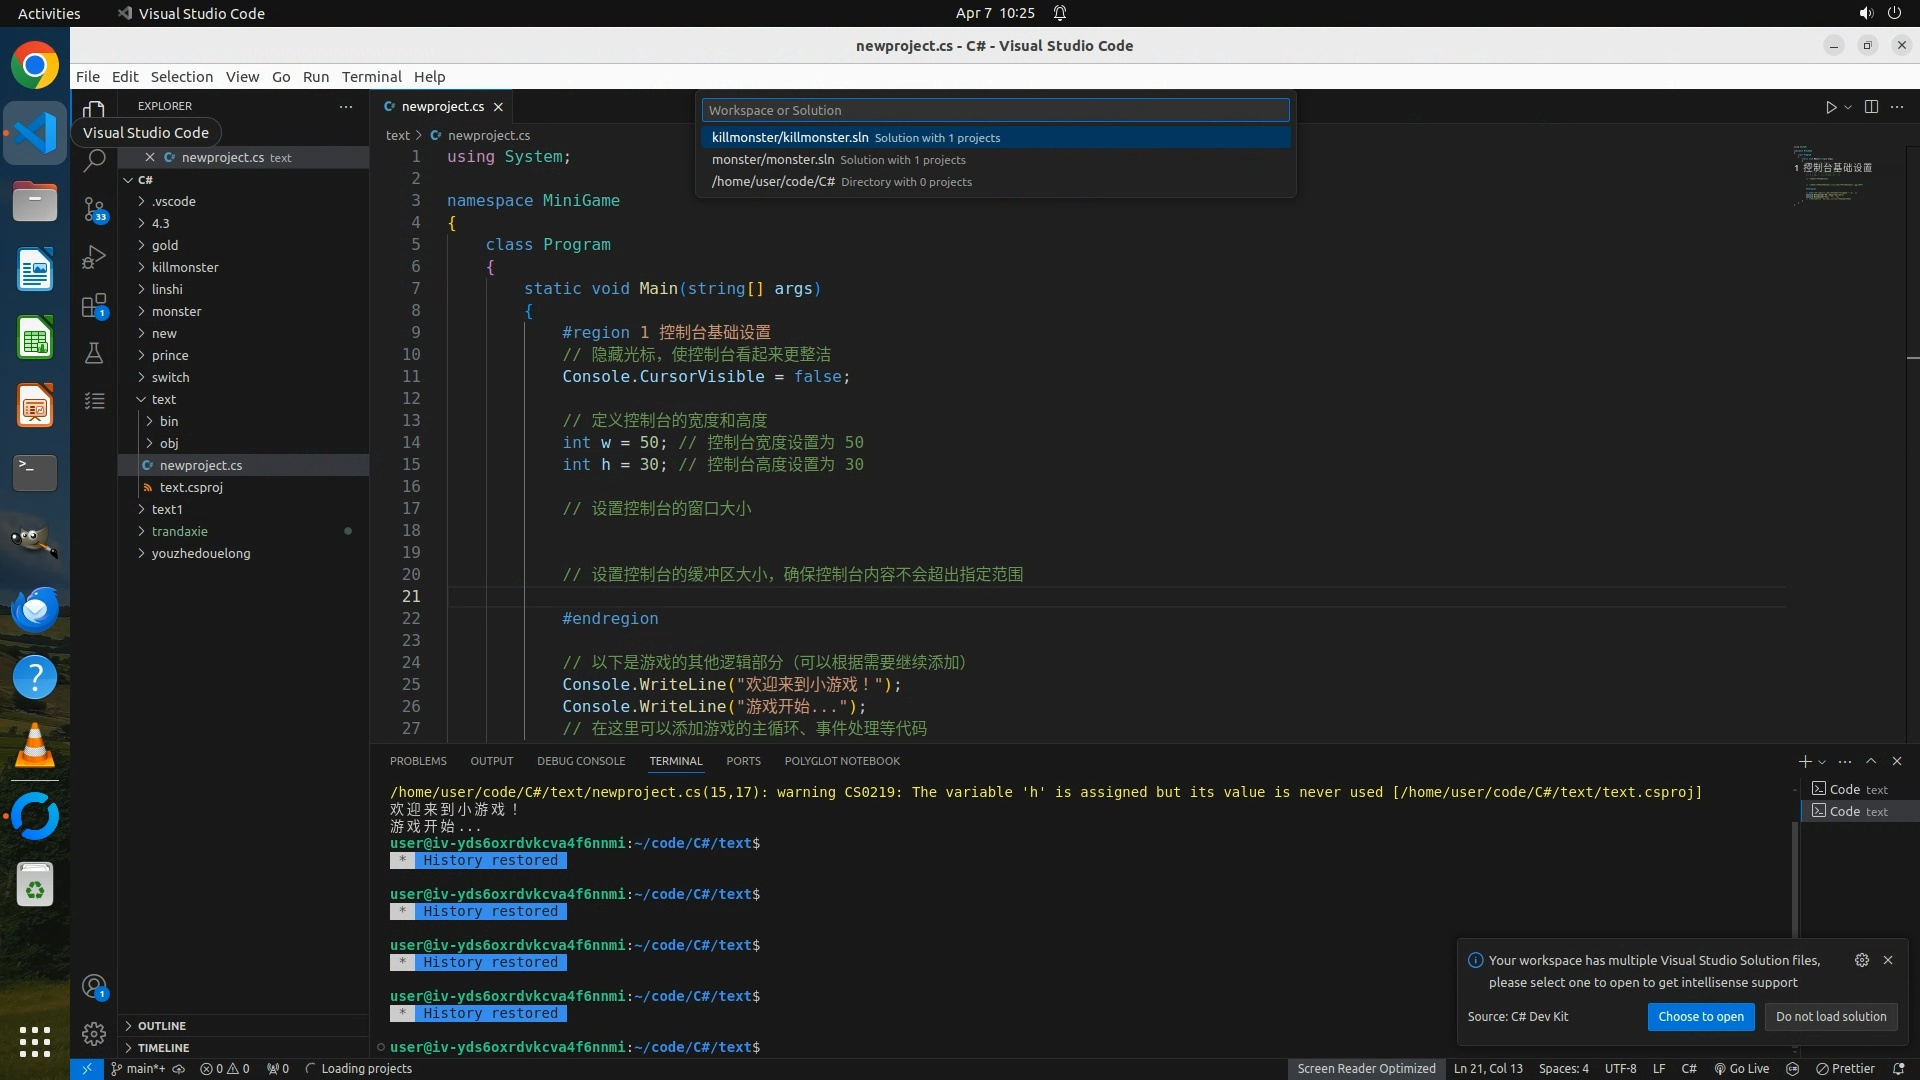Collapse the text folder in explorer
The image size is (1920, 1080).
(164, 399)
